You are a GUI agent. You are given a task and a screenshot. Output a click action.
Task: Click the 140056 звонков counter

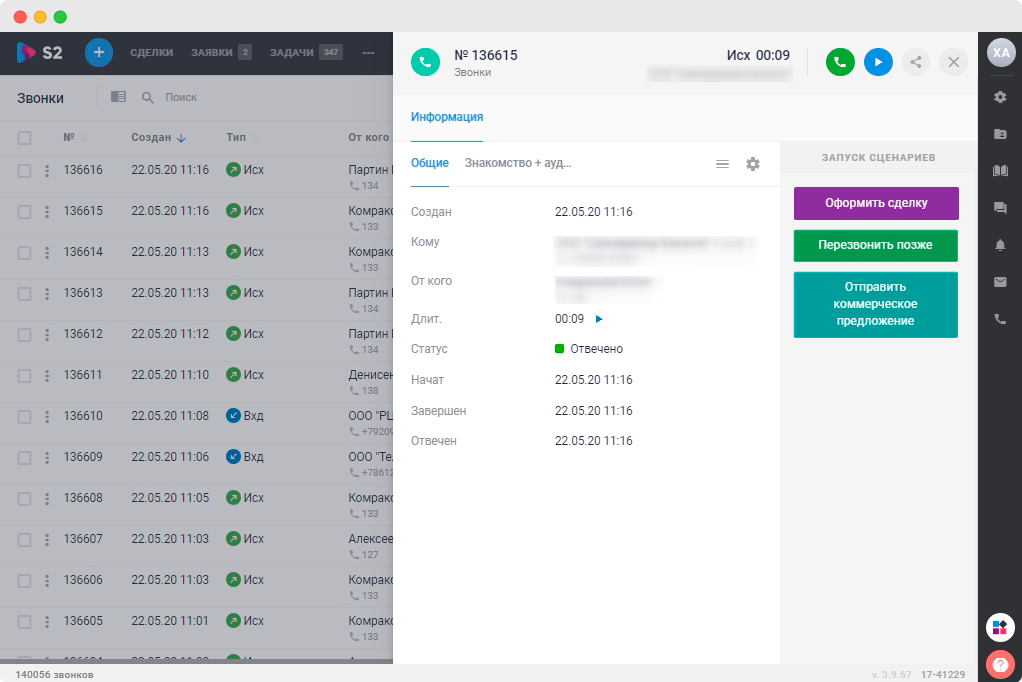pos(54,675)
